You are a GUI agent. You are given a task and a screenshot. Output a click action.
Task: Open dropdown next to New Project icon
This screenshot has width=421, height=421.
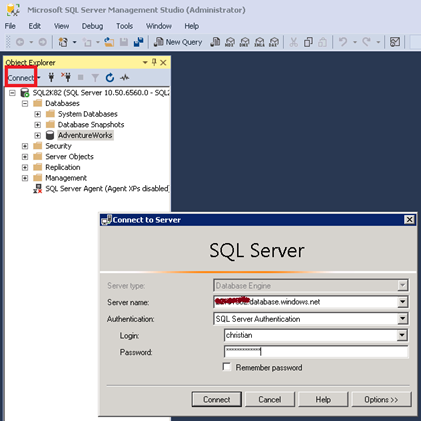pyautogui.click(x=74, y=42)
